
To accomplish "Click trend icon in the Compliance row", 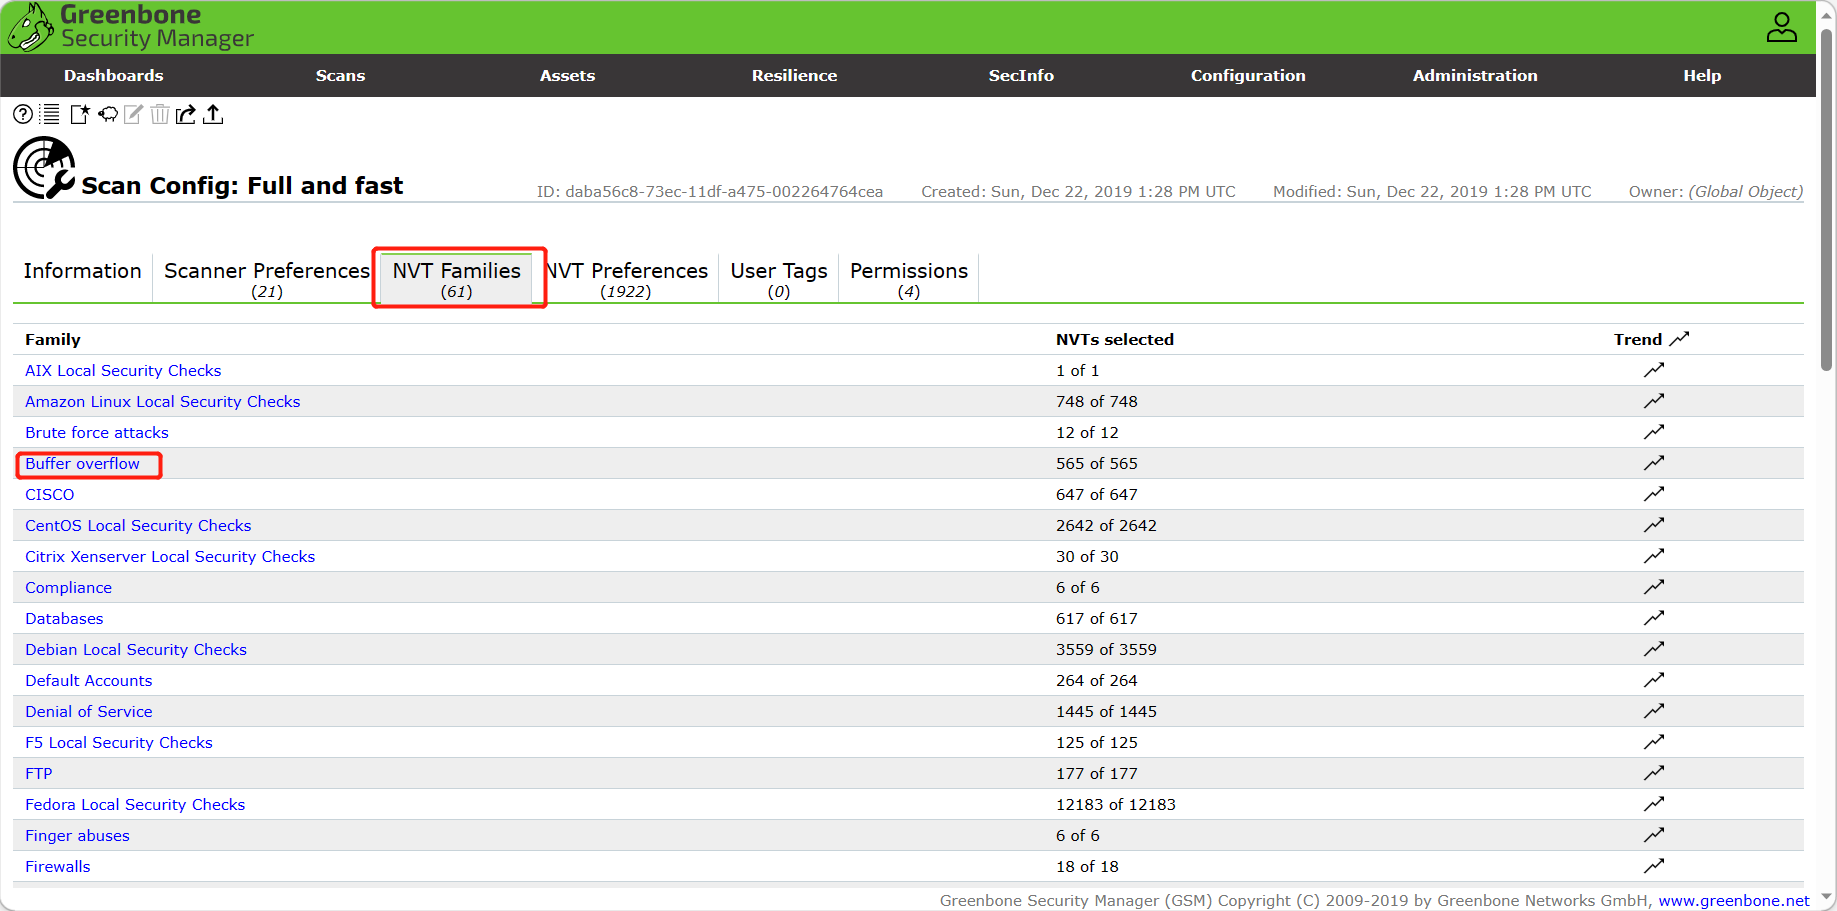I will tap(1654, 587).
